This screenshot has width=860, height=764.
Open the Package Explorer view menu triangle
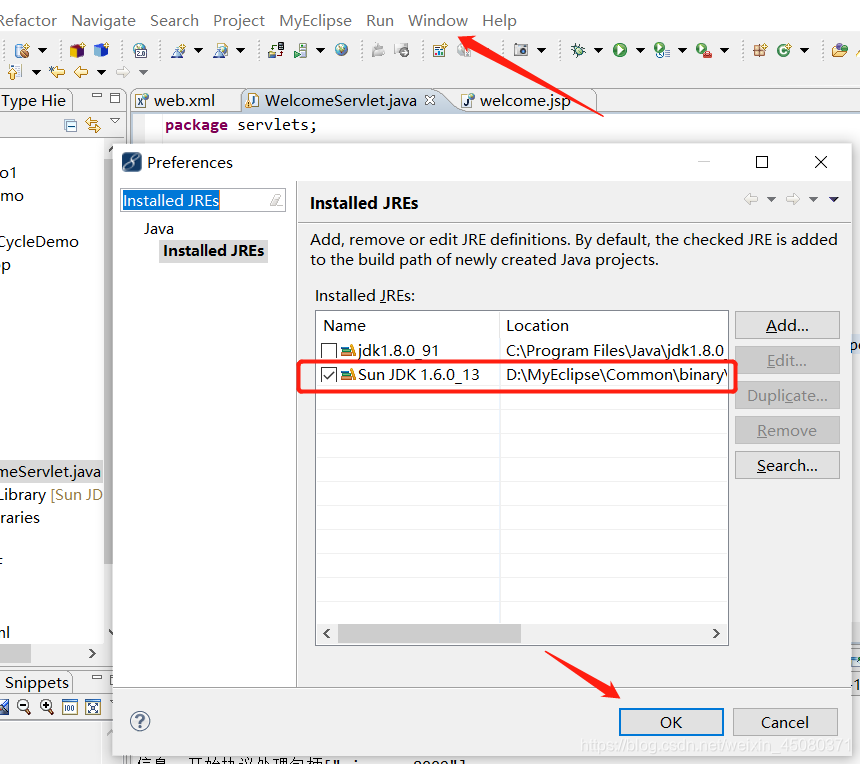coord(115,121)
